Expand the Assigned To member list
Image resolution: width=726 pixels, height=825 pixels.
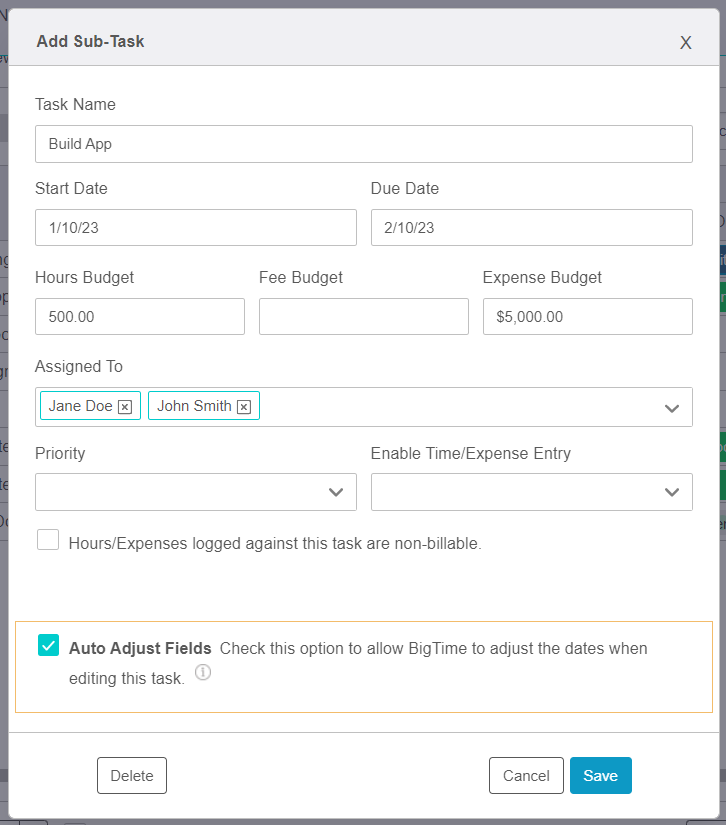coord(671,407)
